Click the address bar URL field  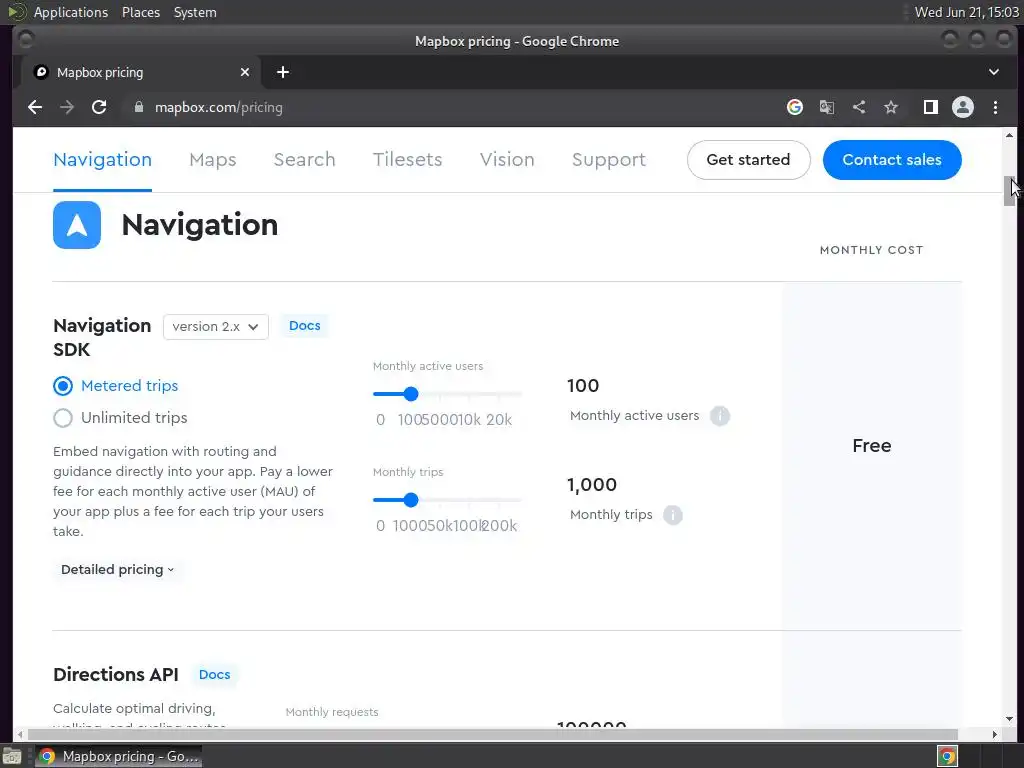point(451,107)
